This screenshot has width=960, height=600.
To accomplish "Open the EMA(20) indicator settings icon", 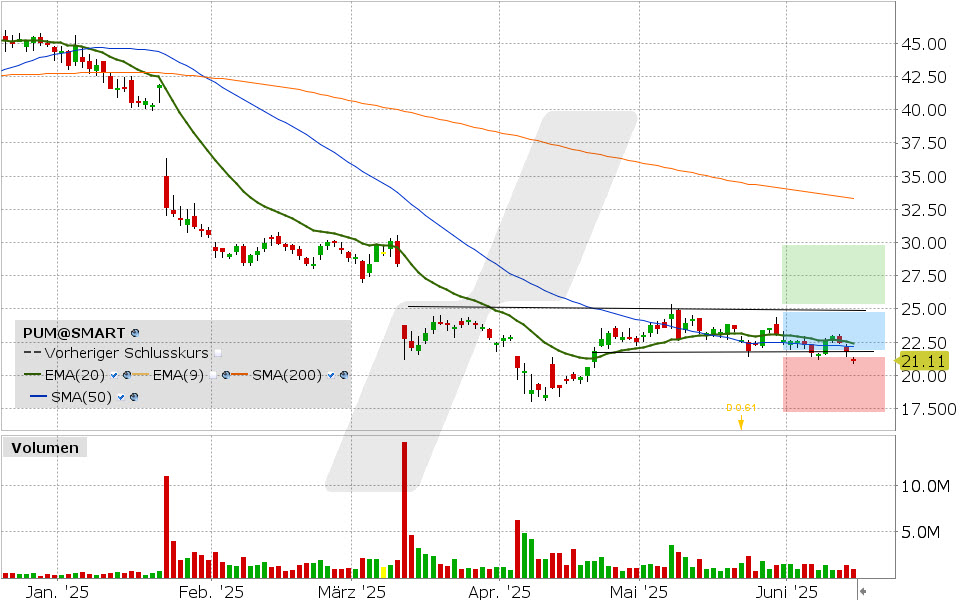I will pyautogui.click(x=127, y=375).
